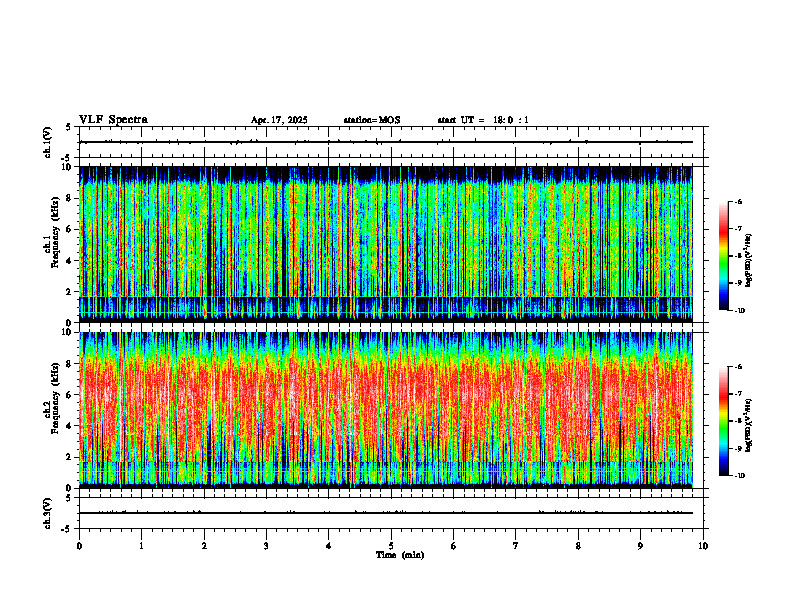Click tick "4" on the Time axis
Screen dimensions: 792x612
tap(329, 546)
